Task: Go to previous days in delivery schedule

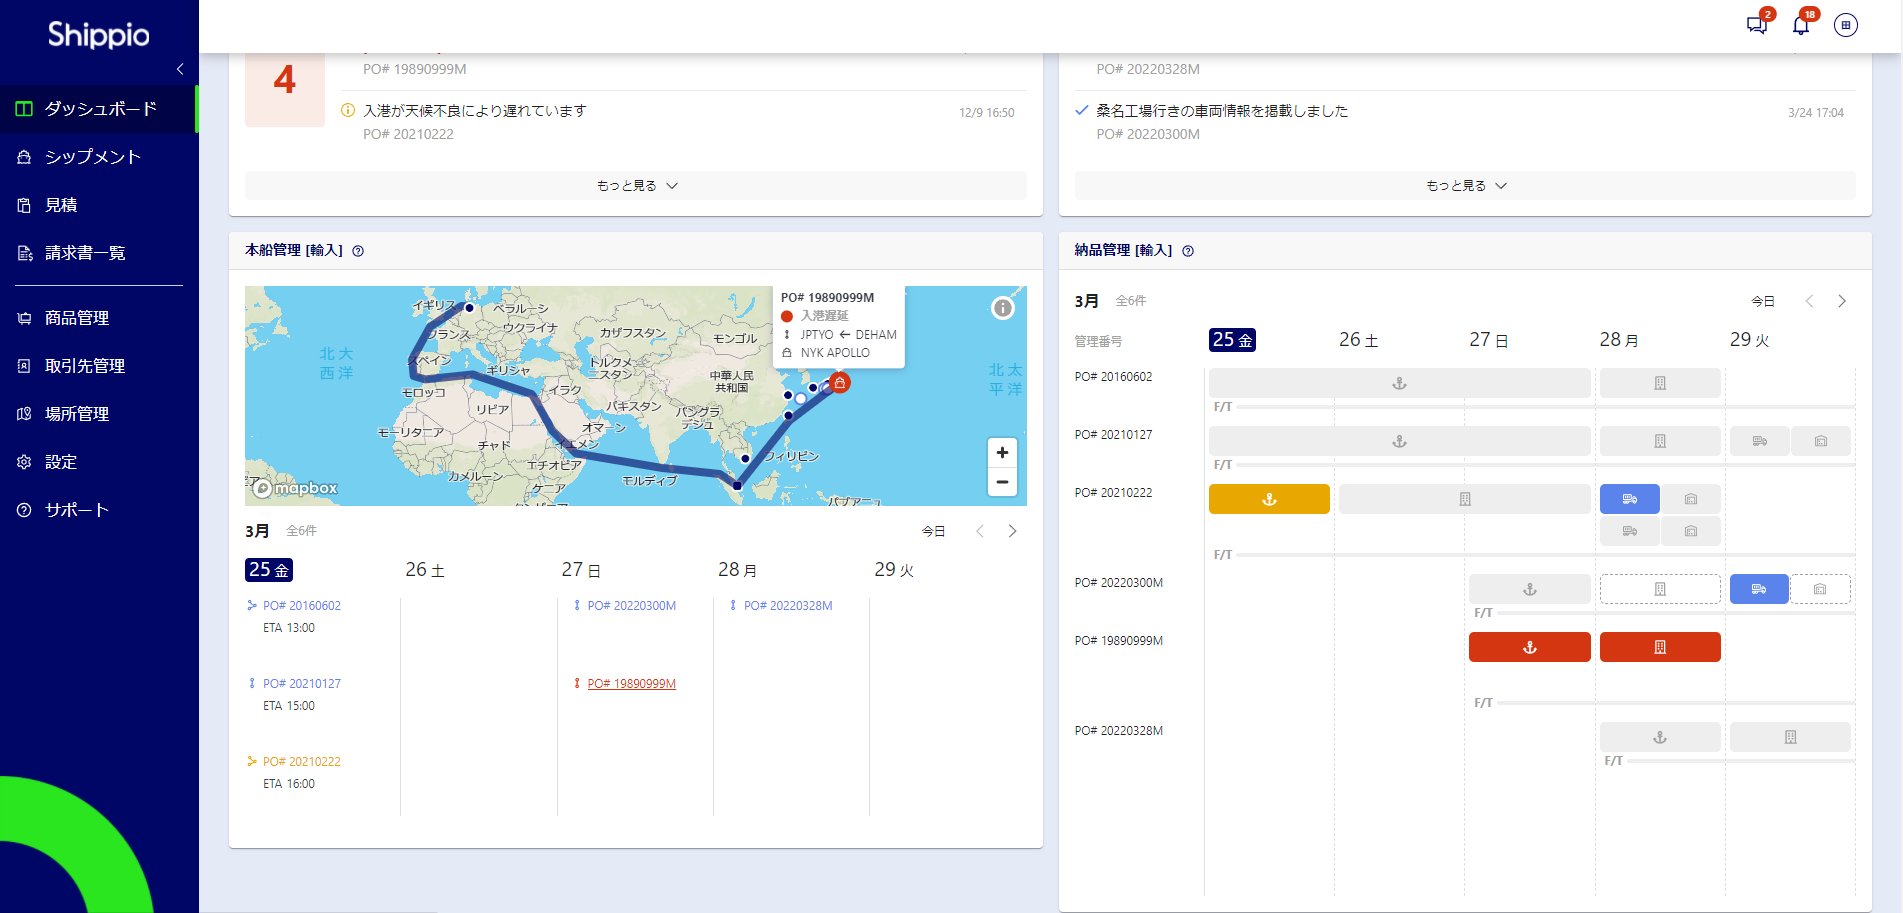Action: 1809,301
